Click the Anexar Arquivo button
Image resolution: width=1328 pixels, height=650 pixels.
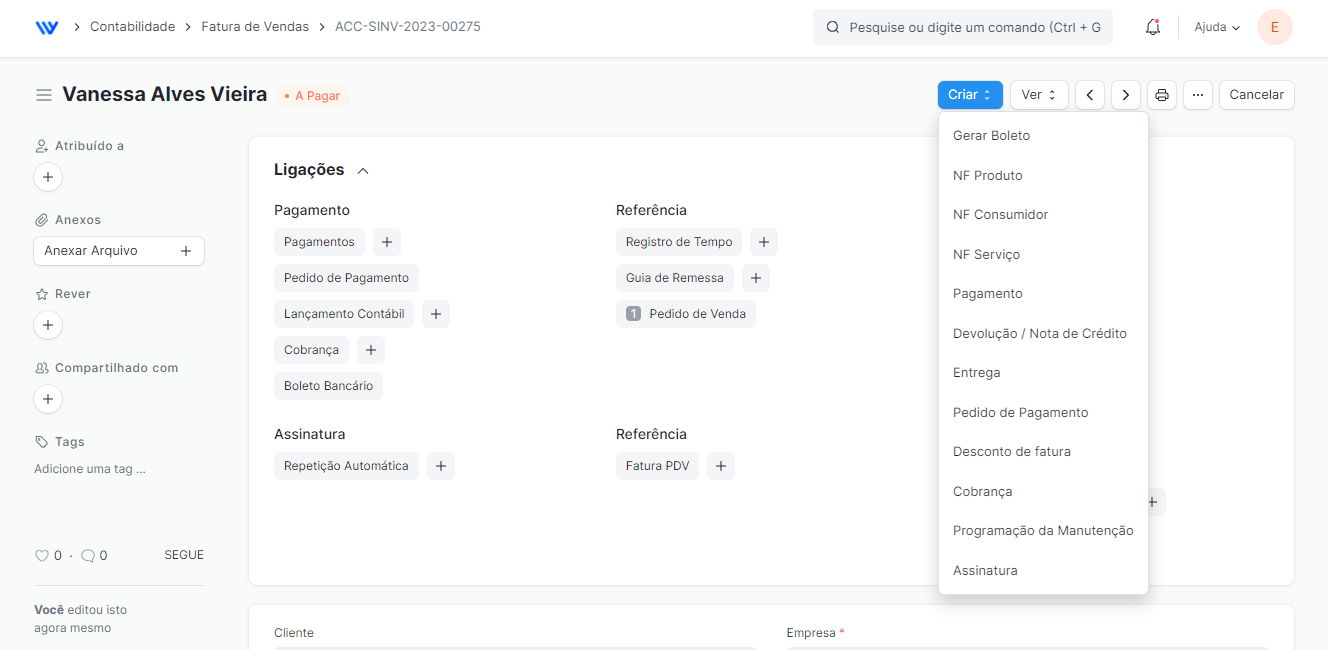pos(118,251)
